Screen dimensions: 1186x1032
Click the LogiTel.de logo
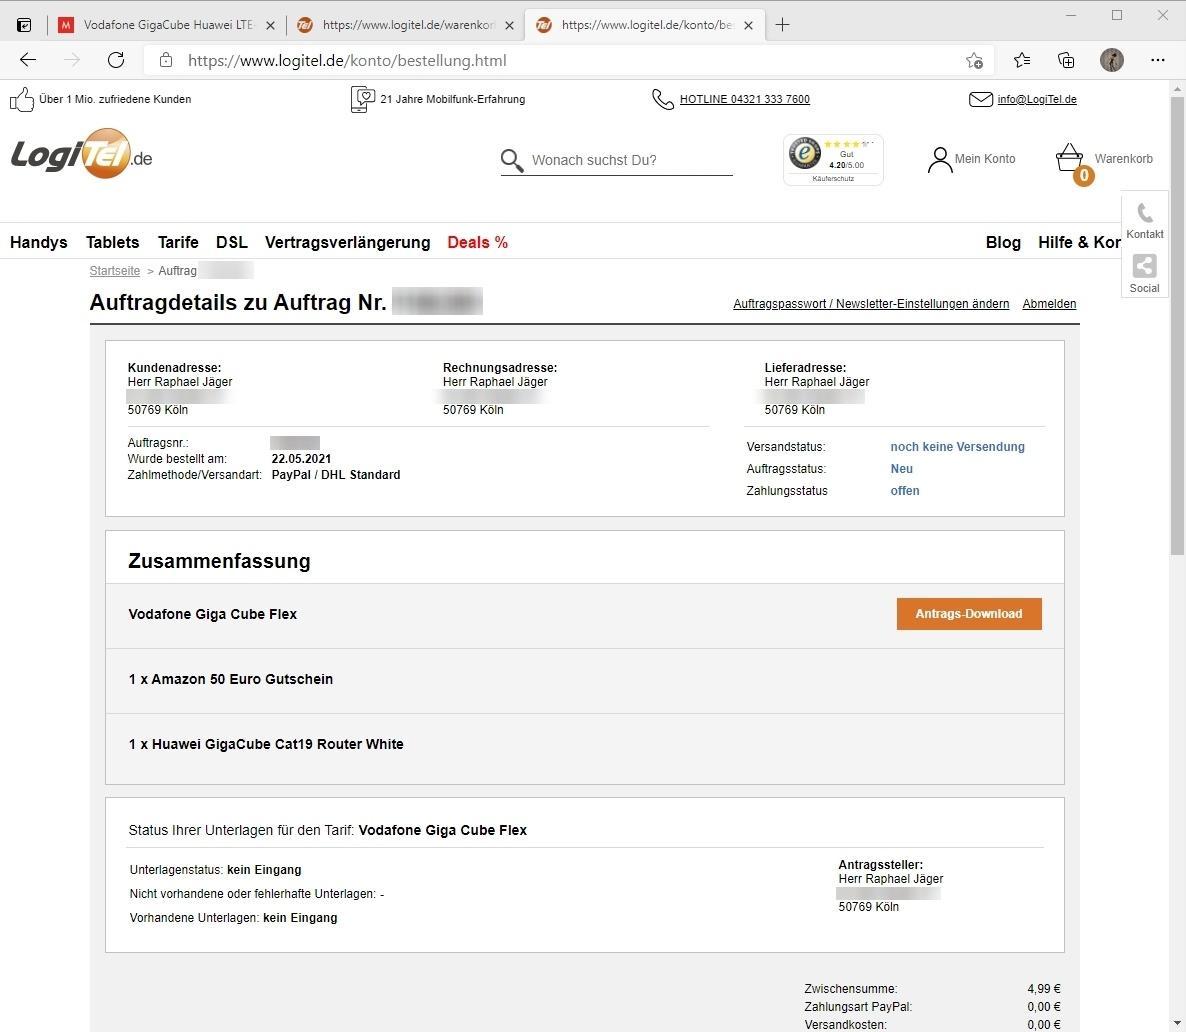[82, 156]
